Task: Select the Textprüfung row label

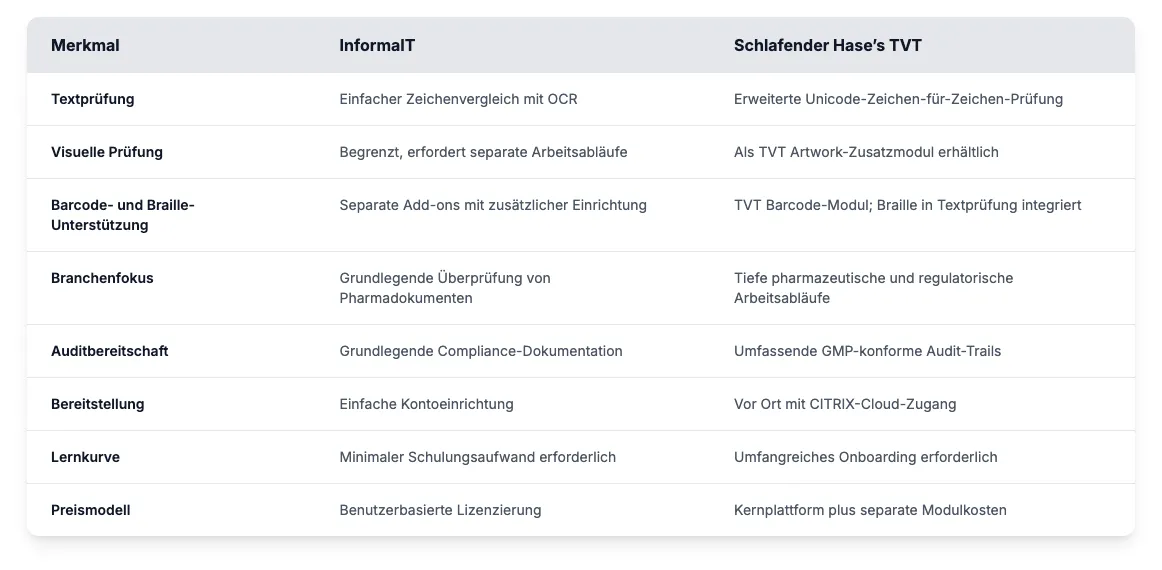Action: tap(92, 99)
